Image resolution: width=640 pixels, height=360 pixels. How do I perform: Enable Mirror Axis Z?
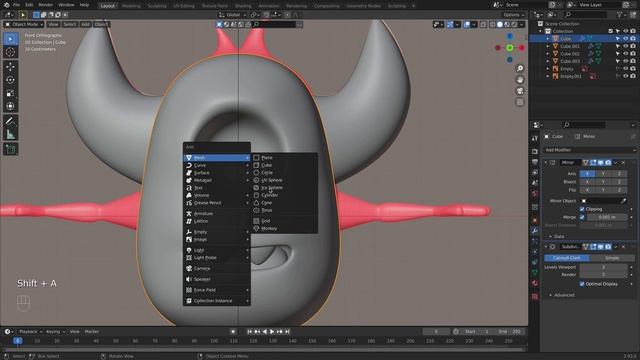pos(619,173)
